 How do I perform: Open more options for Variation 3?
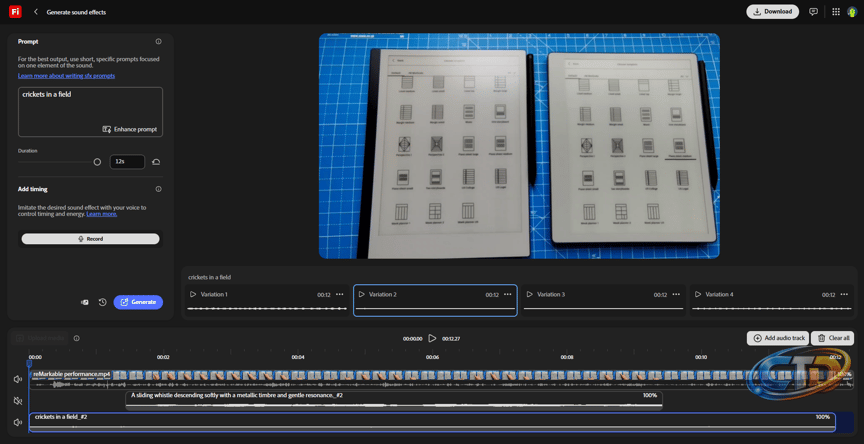[x=676, y=294]
